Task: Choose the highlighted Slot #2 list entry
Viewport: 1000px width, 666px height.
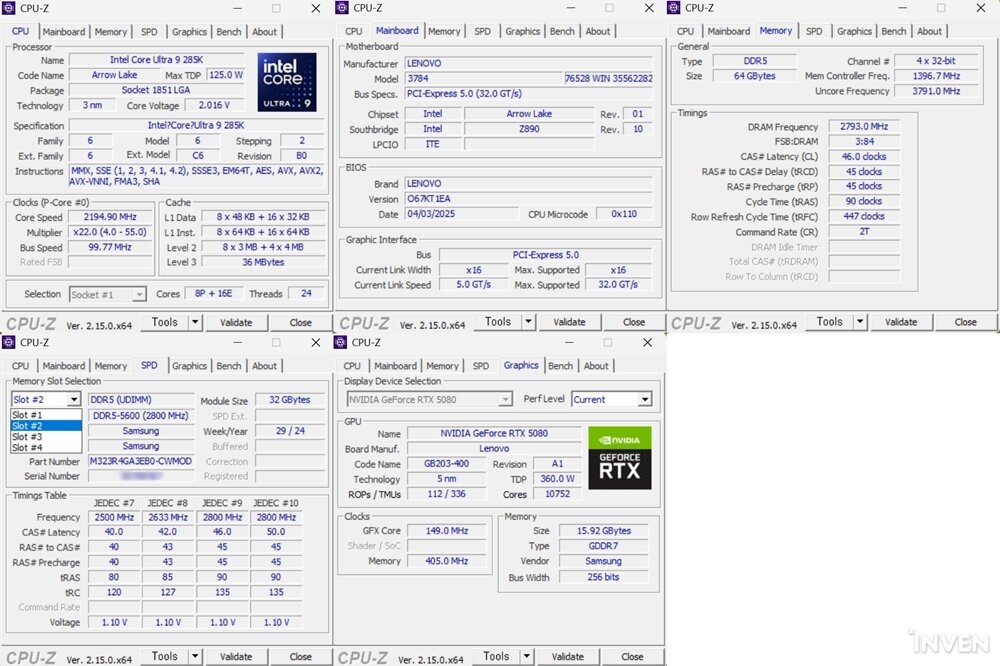Action: pos(47,426)
